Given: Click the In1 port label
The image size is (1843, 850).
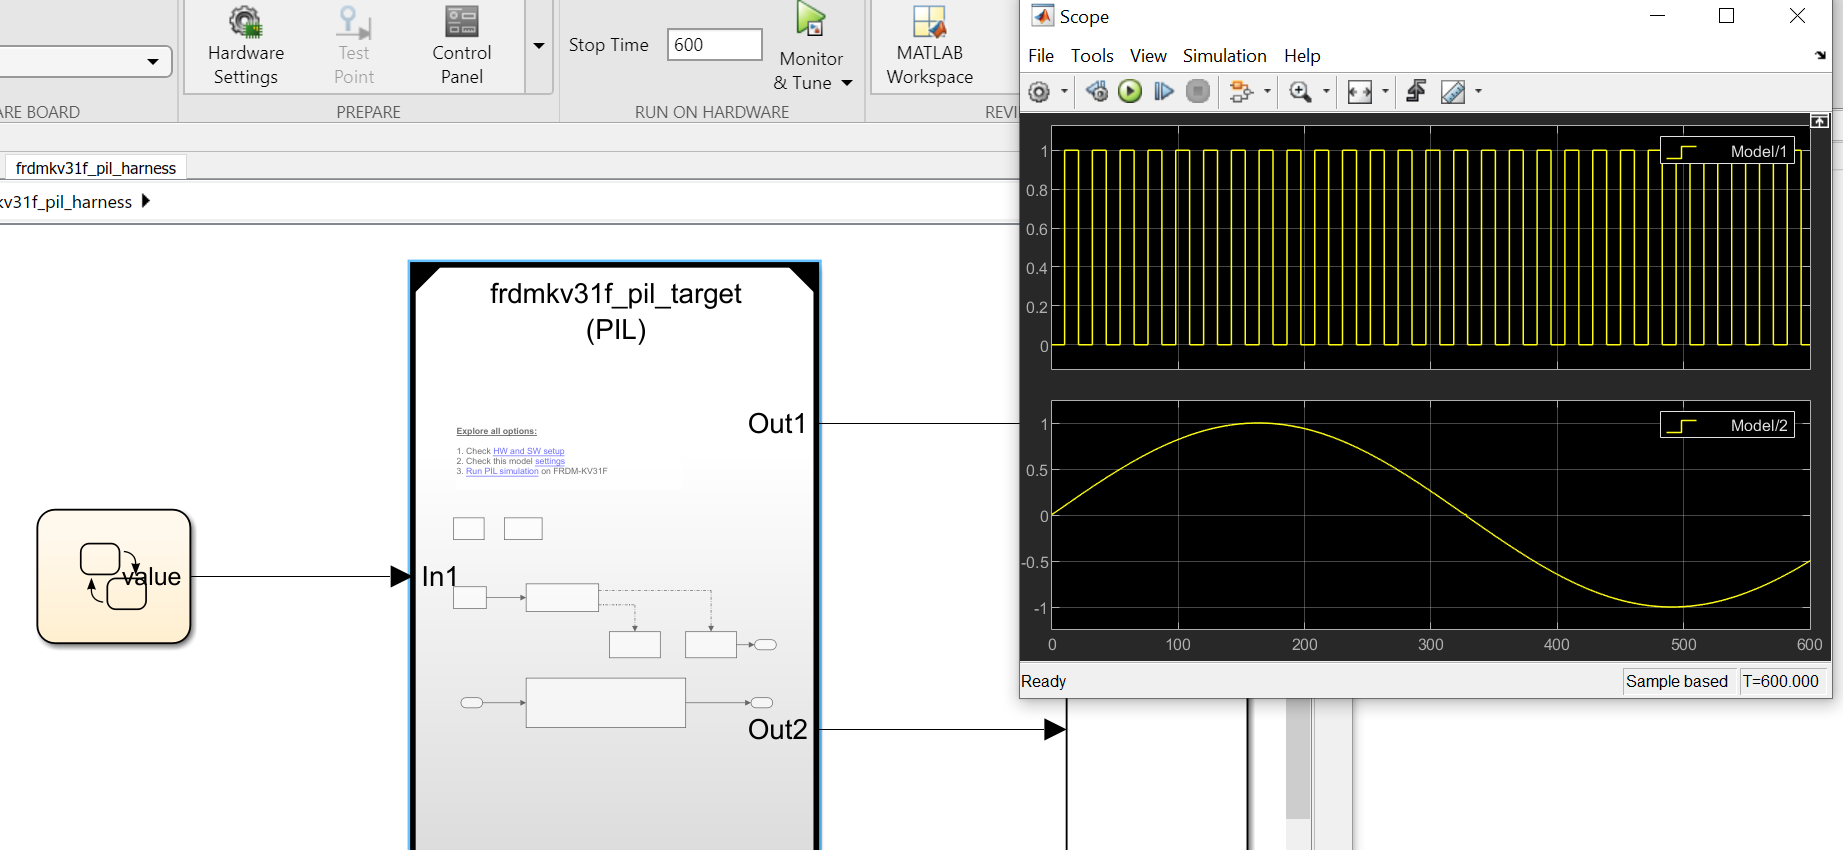Looking at the screenshot, I should pyautogui.click(x=440, y=576).
